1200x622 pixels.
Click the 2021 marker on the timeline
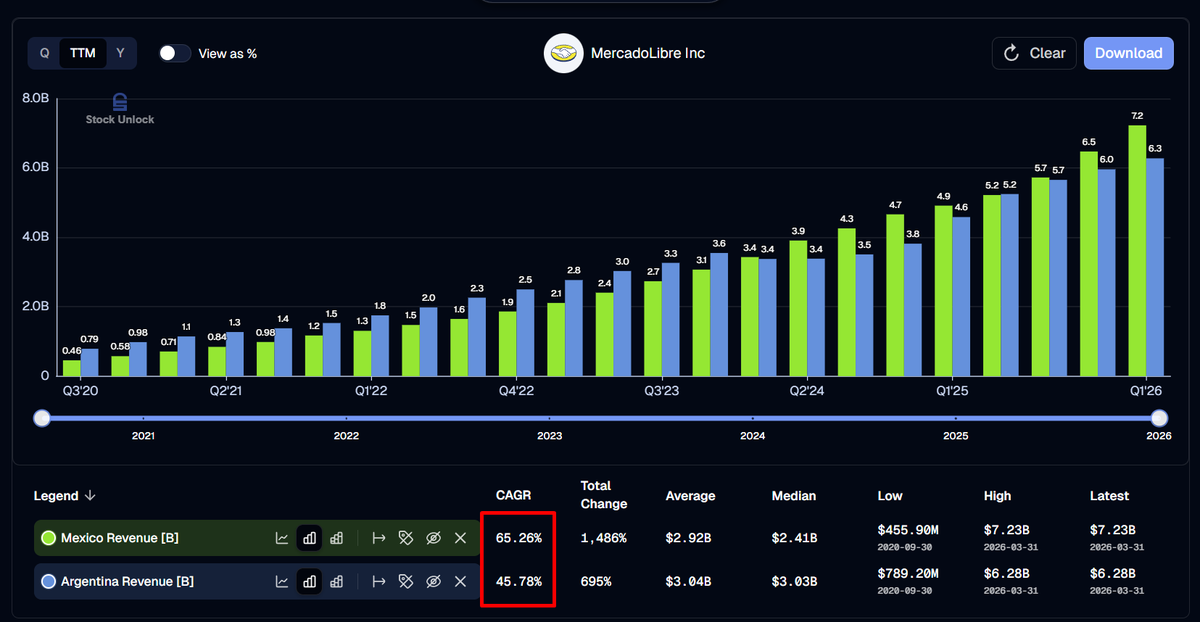pos(143,436)
